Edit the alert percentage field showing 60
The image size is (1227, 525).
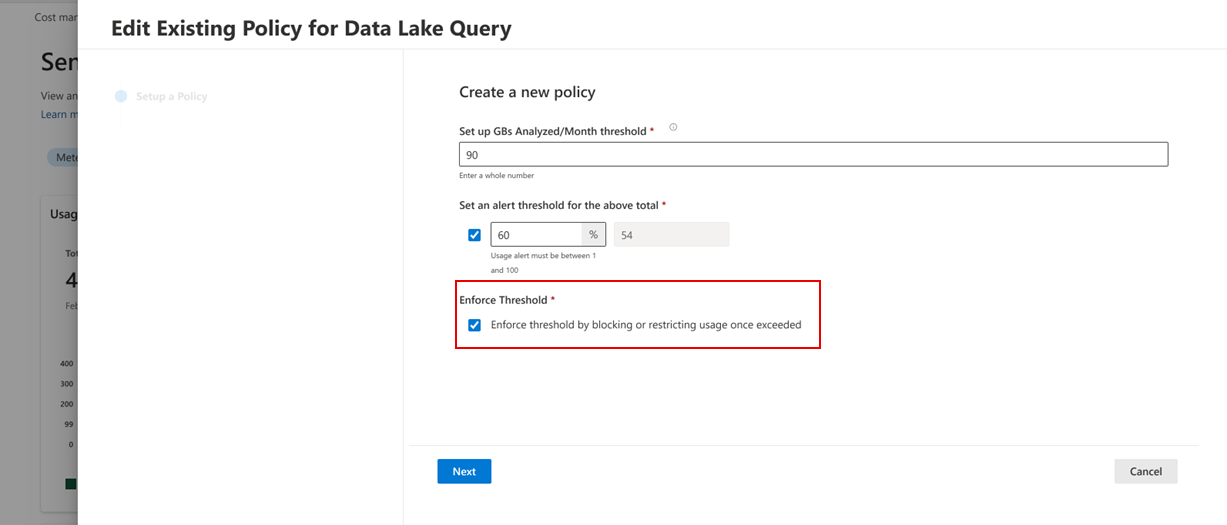pos(536,234)
